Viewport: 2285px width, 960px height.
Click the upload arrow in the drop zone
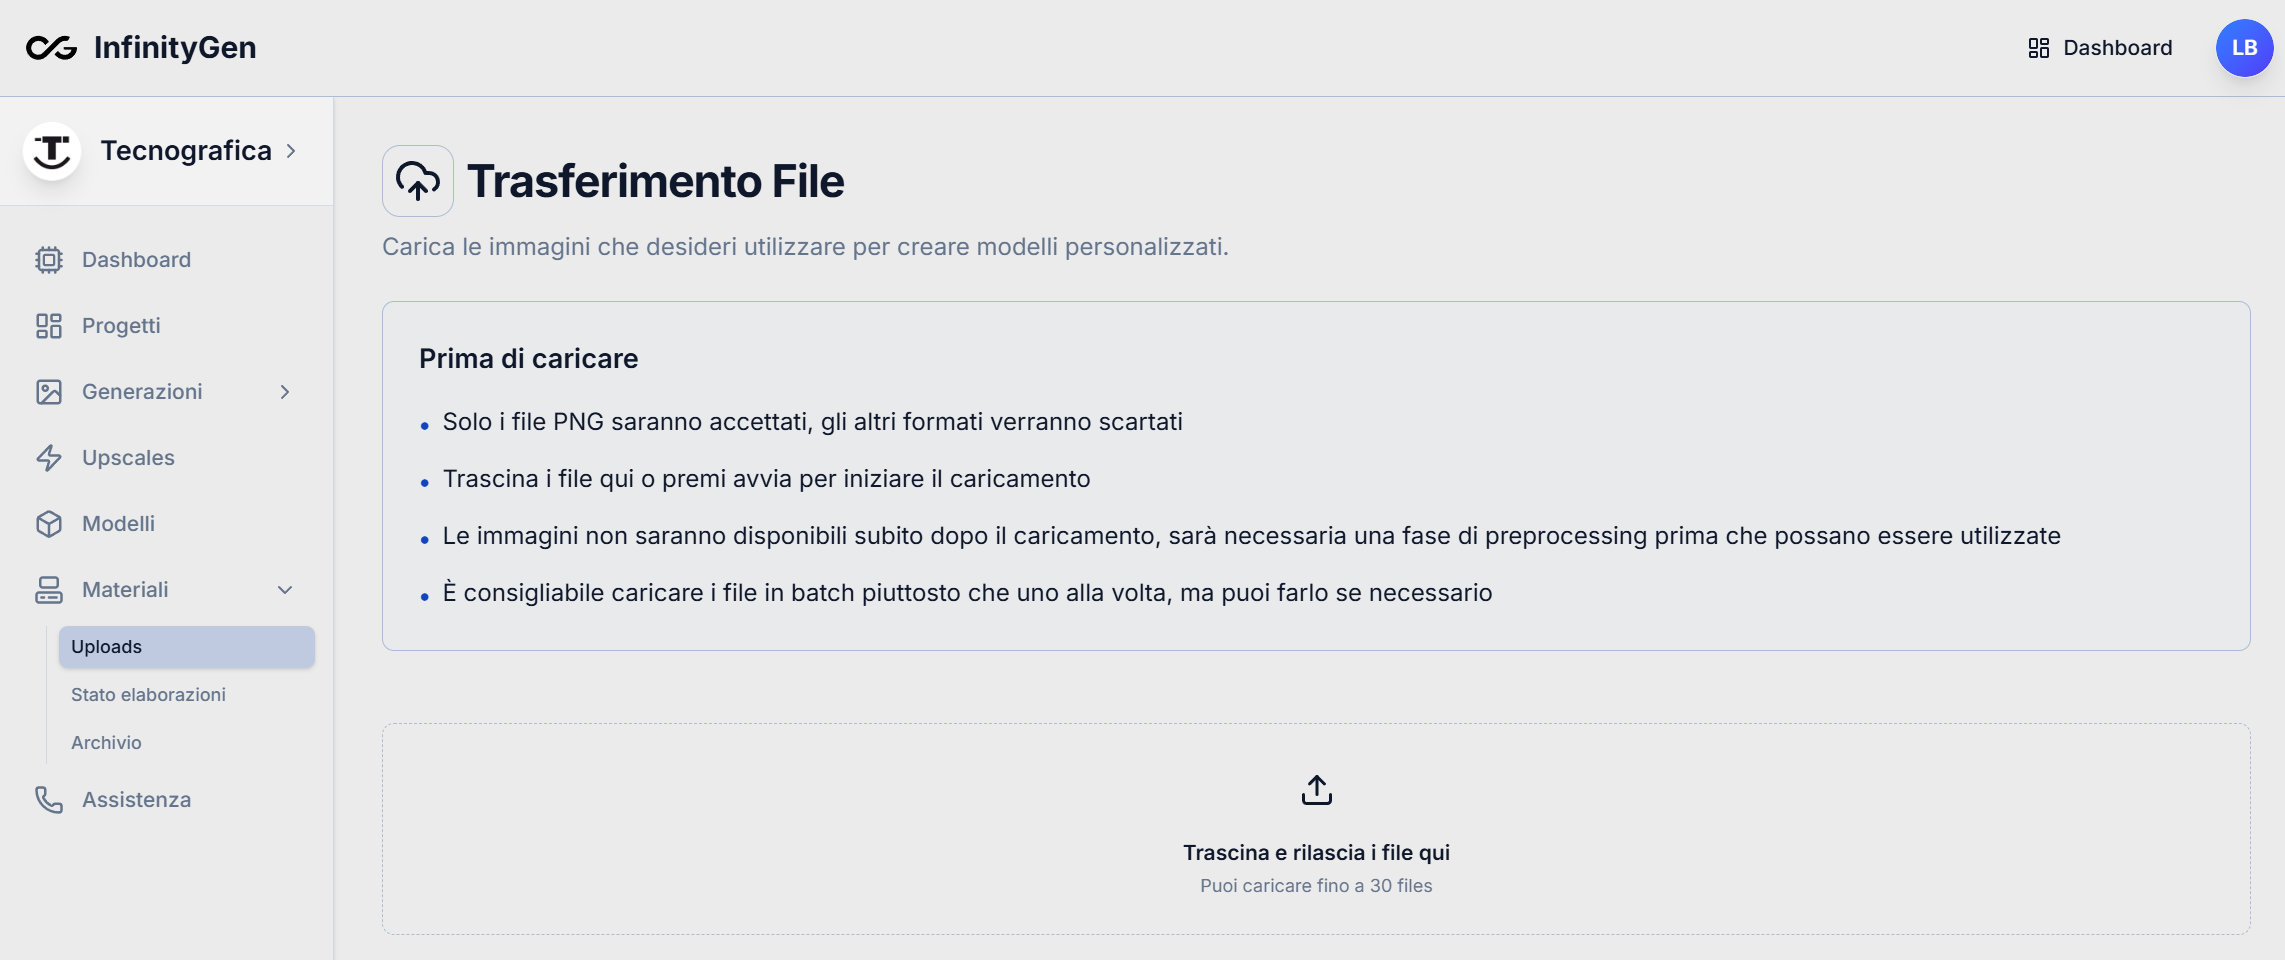click(x=1316, y=789)
